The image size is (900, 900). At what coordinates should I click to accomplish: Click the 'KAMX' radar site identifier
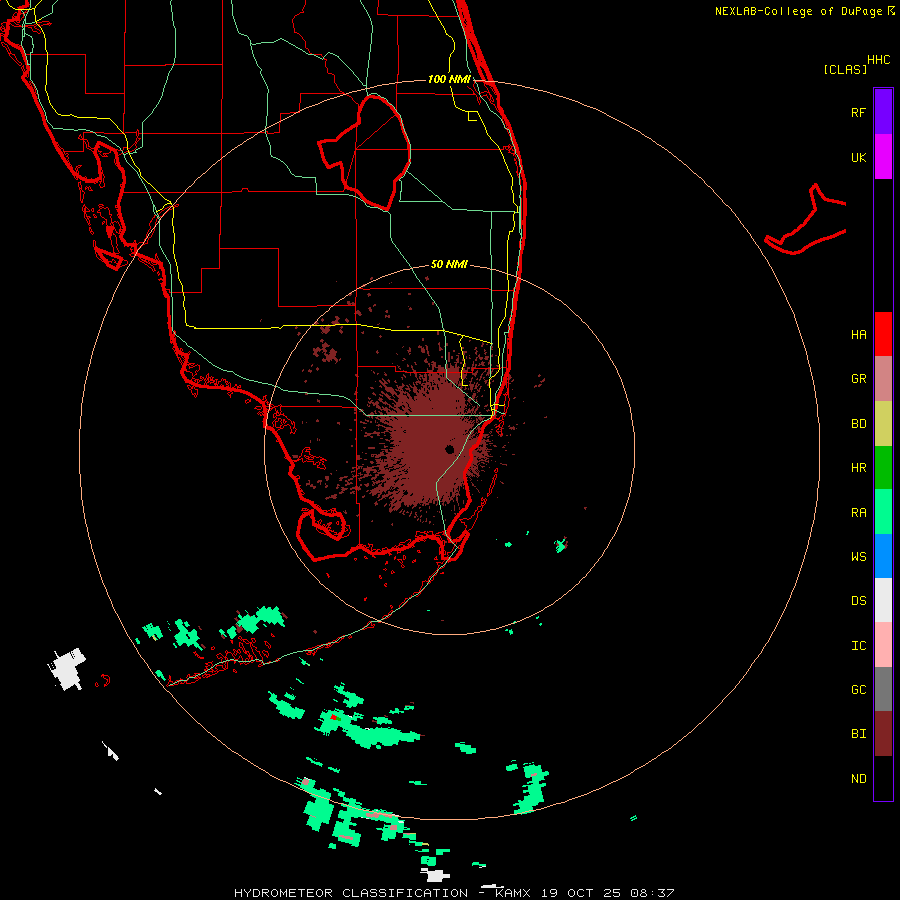click(x=513, y=893)
